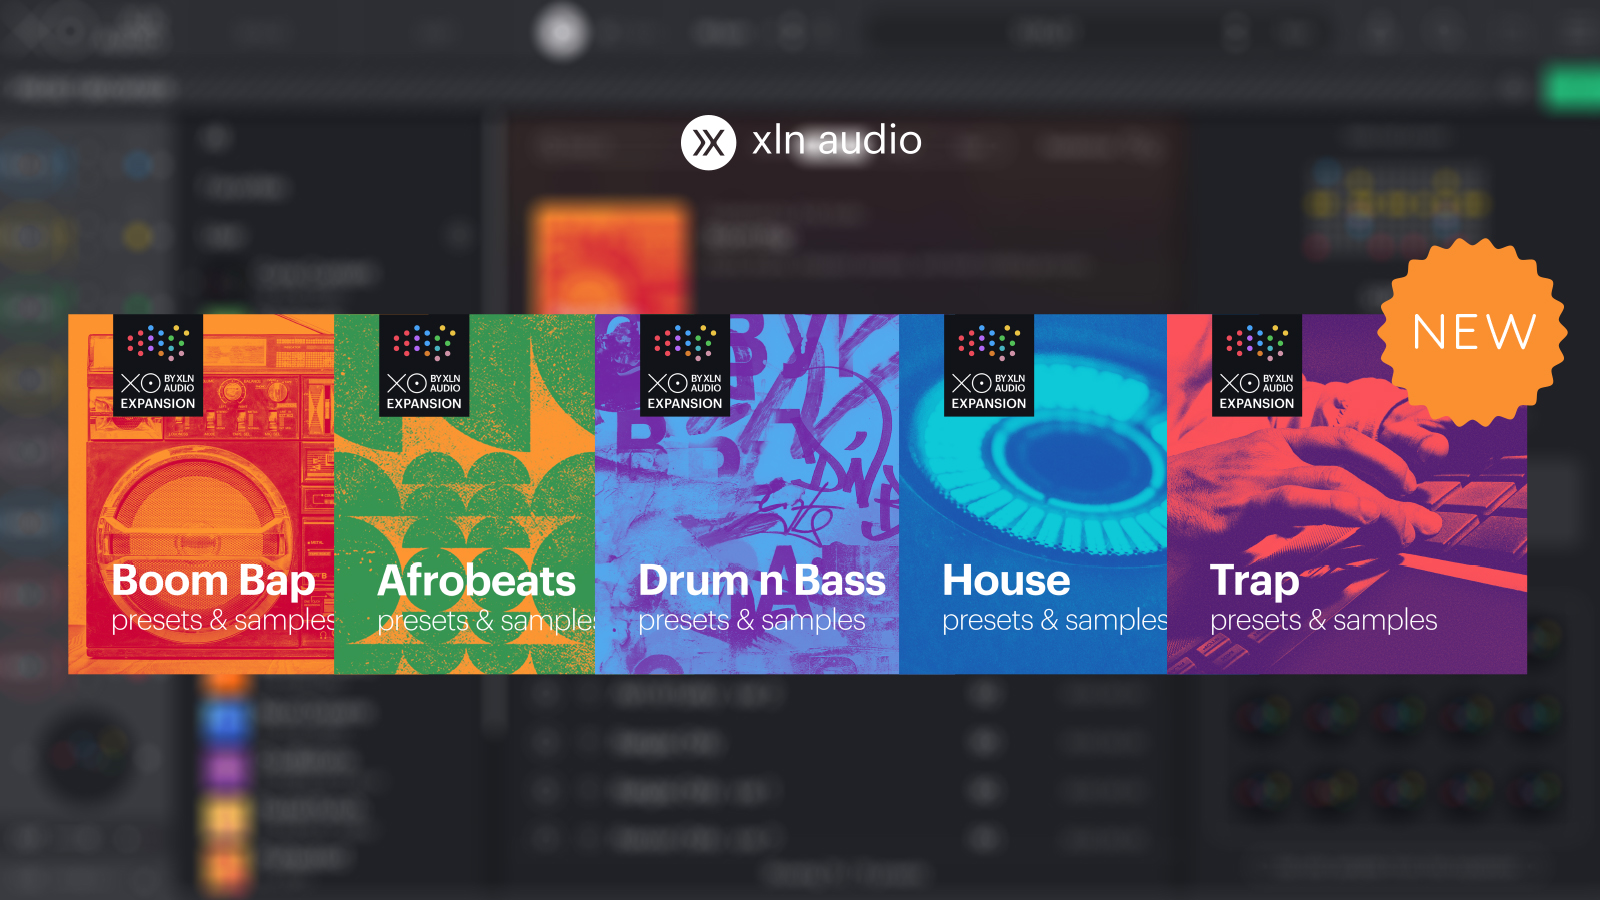The height and width of the screenshot is (900, 1600).
Task: Click the 'xln audio' brand text
Action: (x=837, y=141)
